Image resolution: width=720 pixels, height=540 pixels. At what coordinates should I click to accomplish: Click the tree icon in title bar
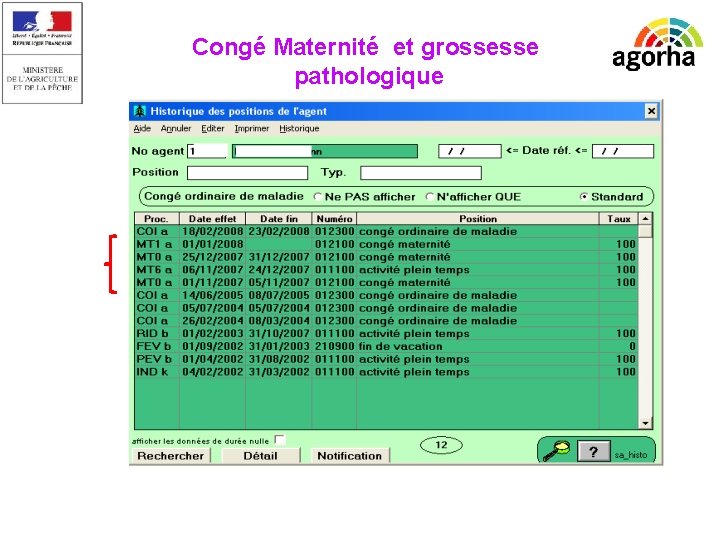click(140, 111)
